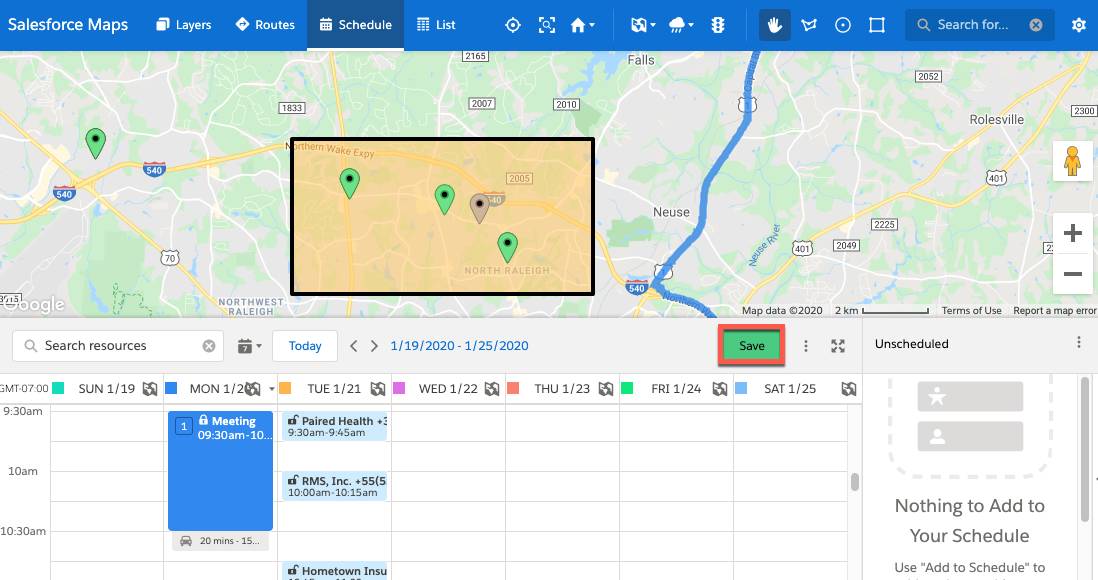The width and height of the screenshot is (1098, 580).
Task: Open the map style dropdown in toolbar
Action: coord(643,25)
